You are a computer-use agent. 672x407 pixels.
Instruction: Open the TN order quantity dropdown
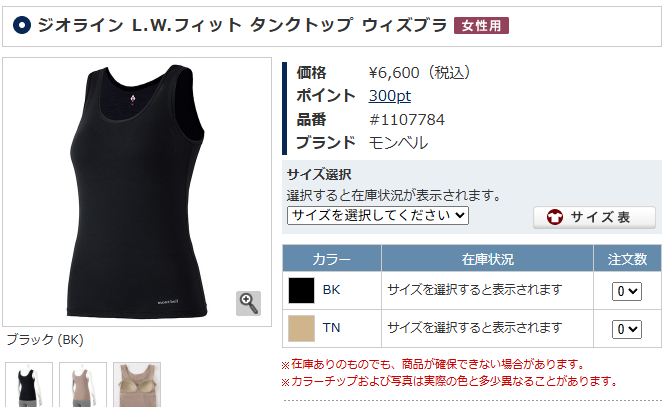click(x=627, y=329)
